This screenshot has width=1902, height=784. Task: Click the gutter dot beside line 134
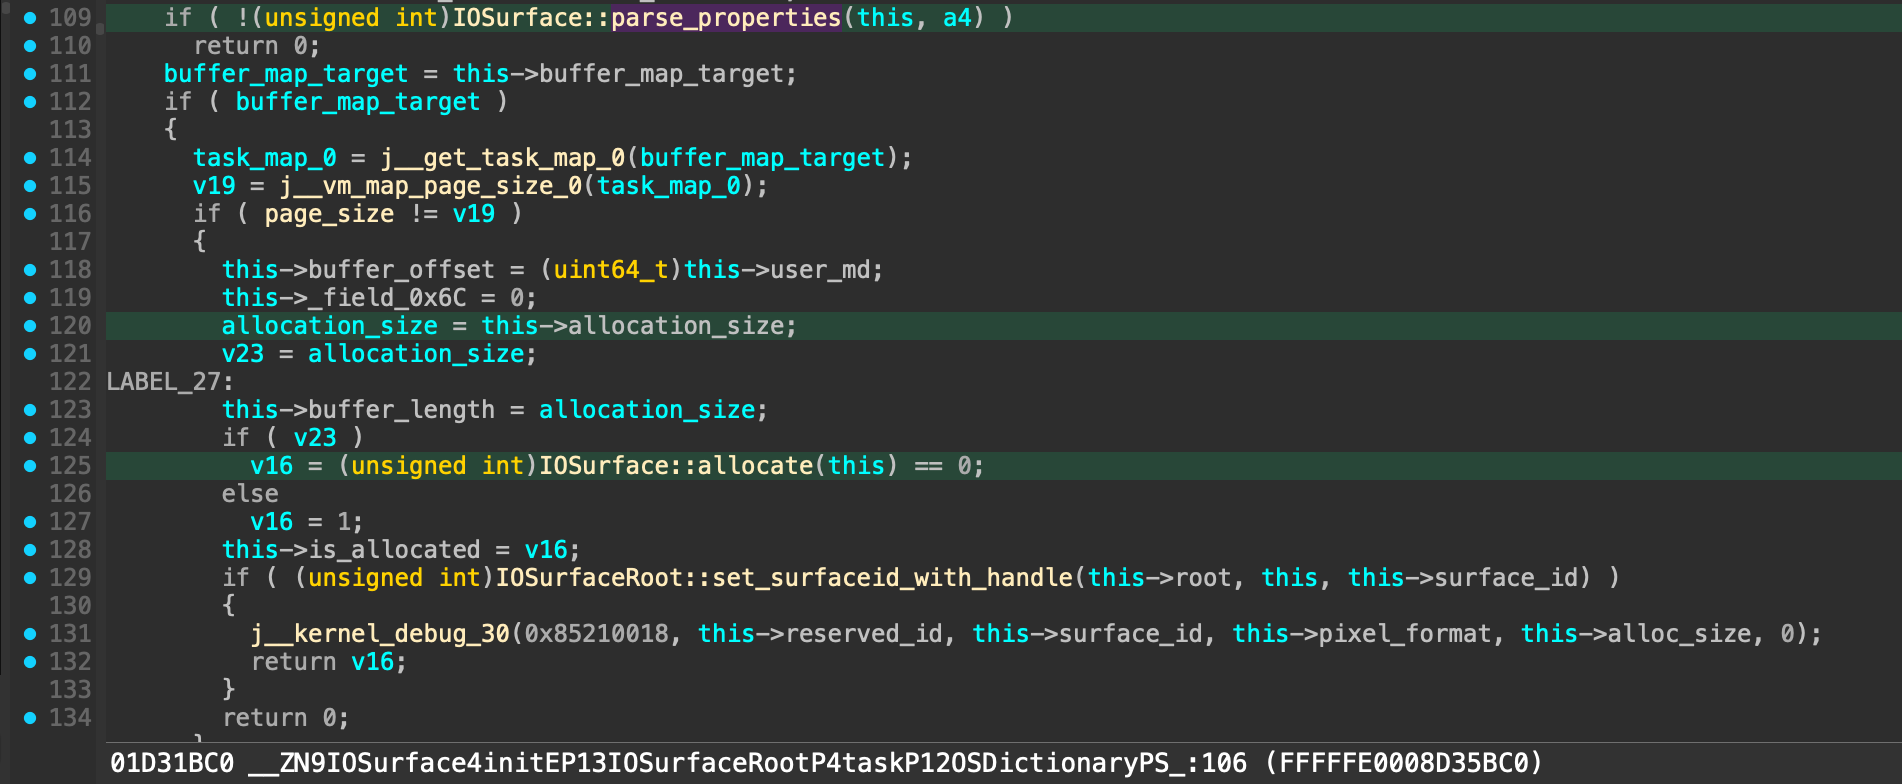(30, 718)
